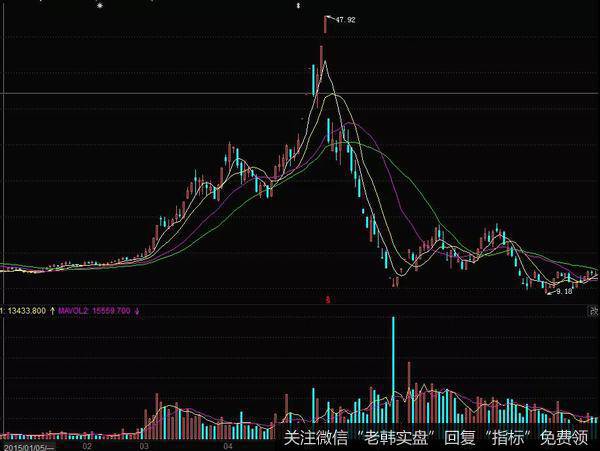Select the 03 month marker on time axis

tap(144, 446)
